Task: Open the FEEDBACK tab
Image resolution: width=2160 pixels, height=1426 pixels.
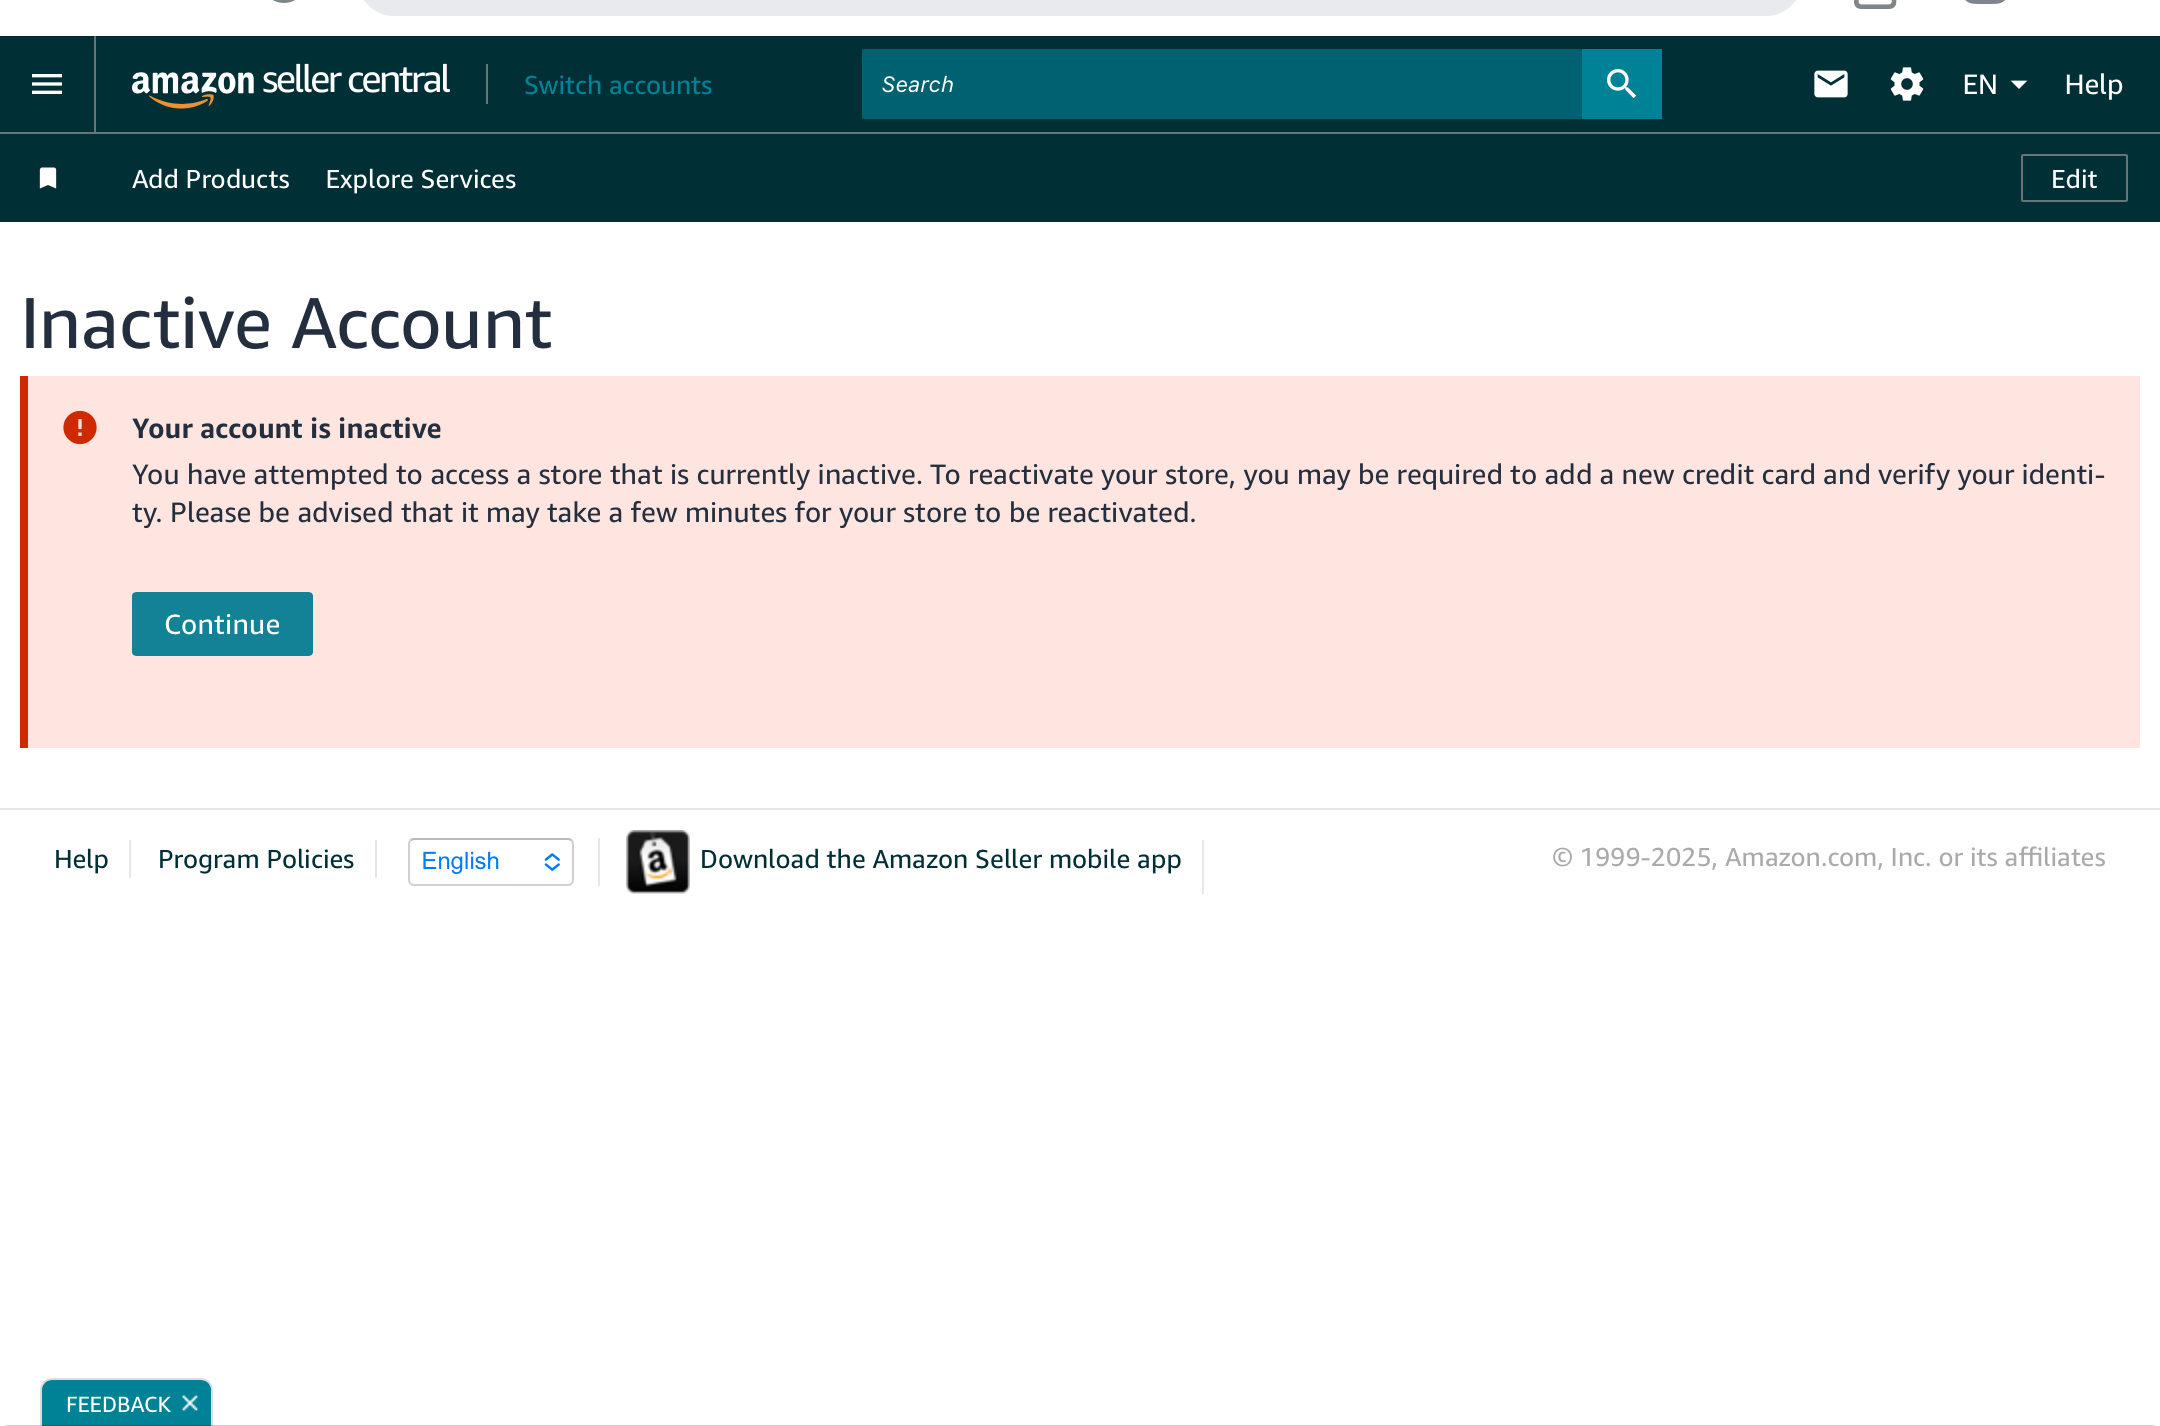Action: (118, 1404)
